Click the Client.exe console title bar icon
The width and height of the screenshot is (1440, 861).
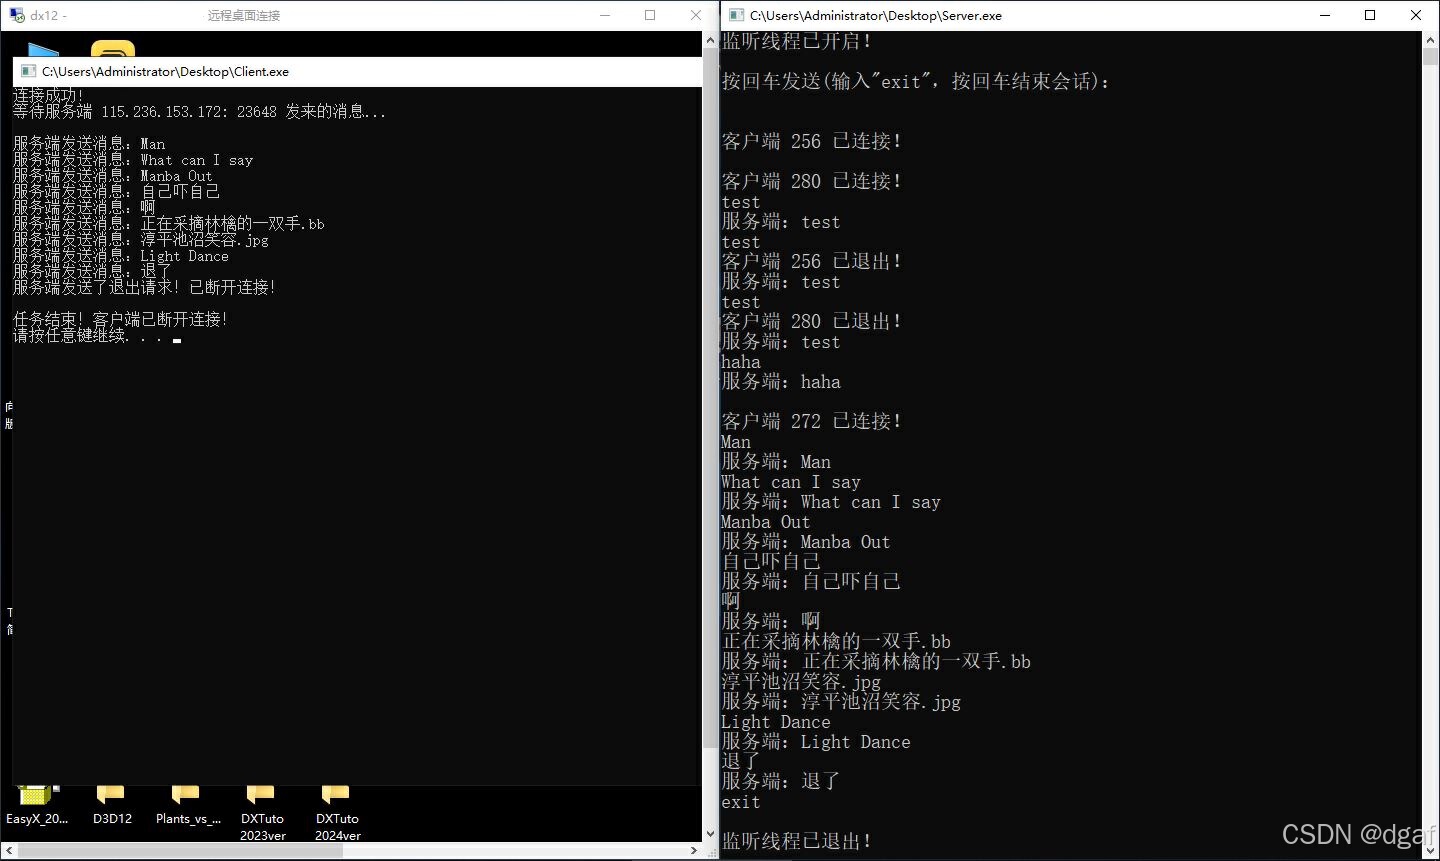pyautogui.click(x=28, y=71)
